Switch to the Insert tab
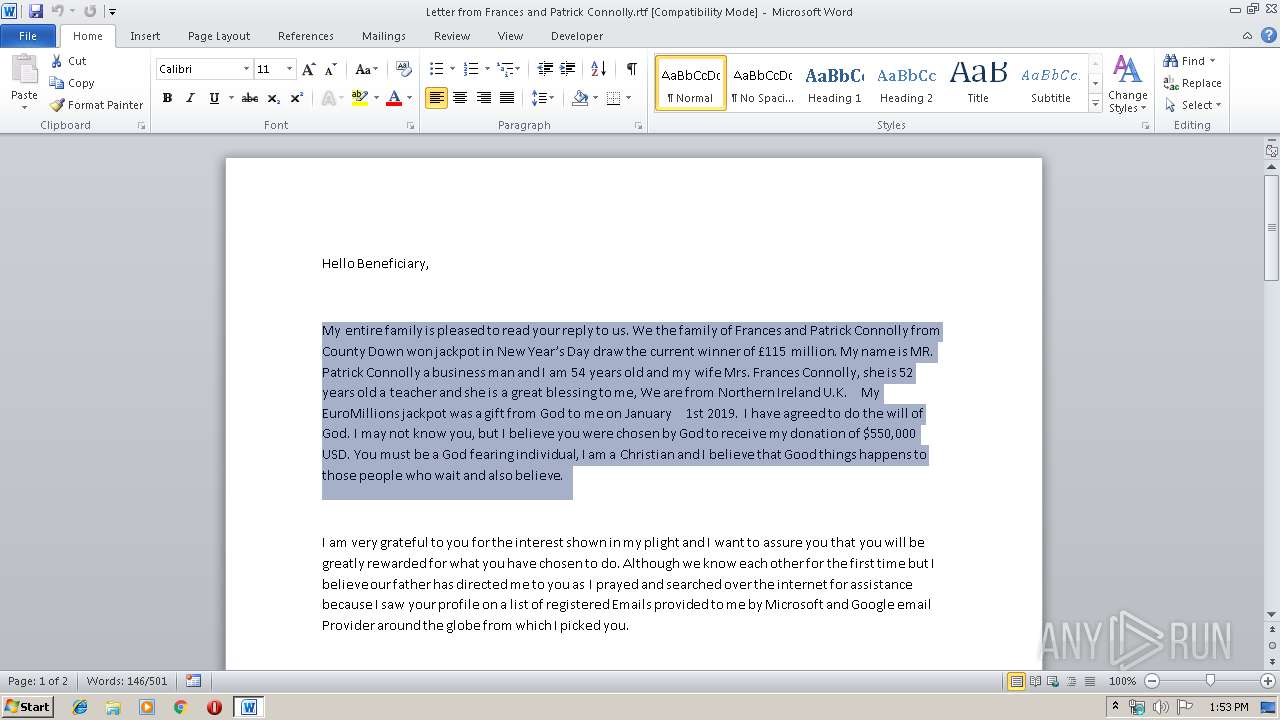 [145, 36]
